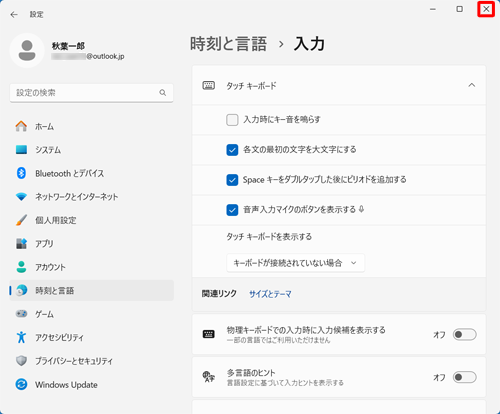The width and height of the screenshot is (500, 414).
Task: Click the ゲーム controller icon
Action: [21, 314]
